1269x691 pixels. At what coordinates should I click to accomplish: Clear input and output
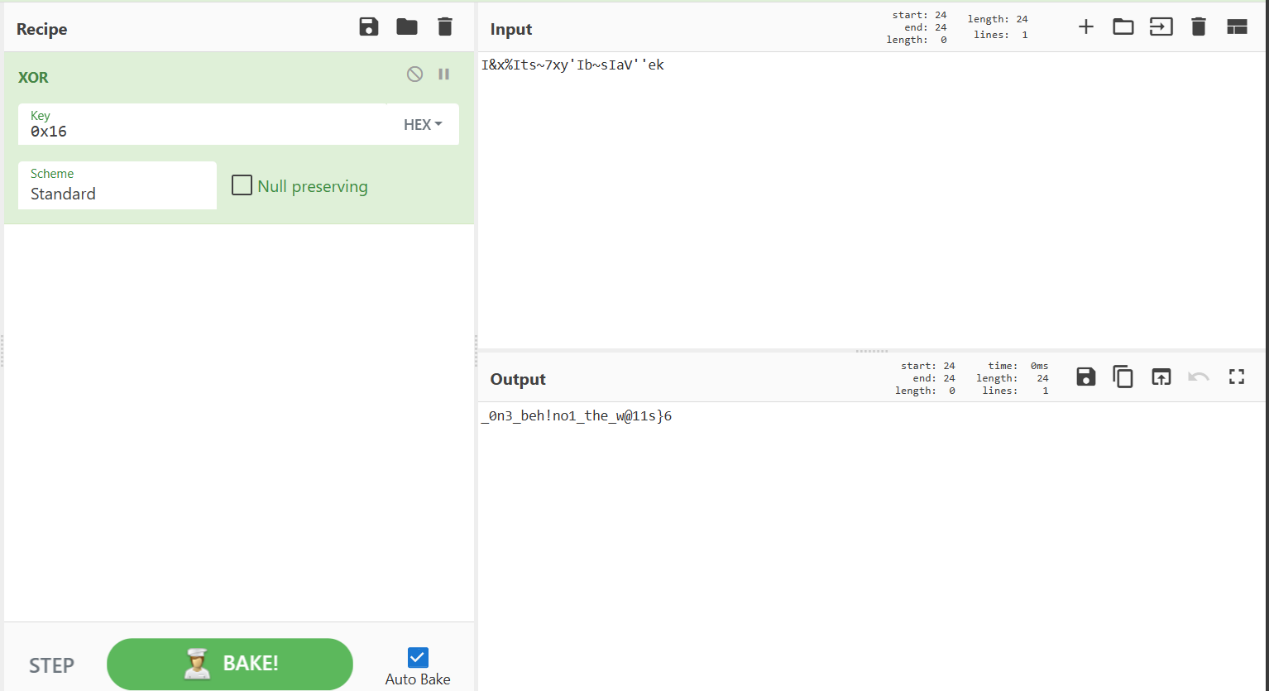coord(1199,27)
